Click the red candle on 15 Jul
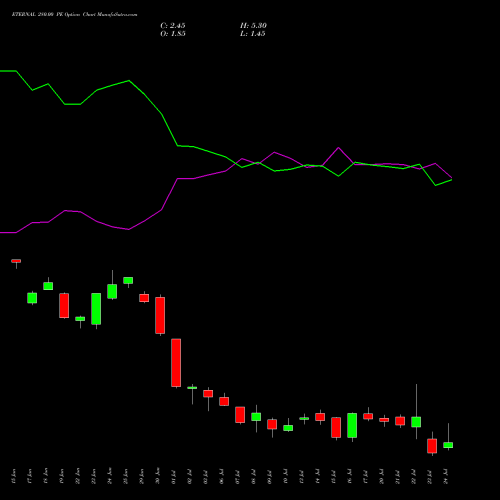 [336, 427]
